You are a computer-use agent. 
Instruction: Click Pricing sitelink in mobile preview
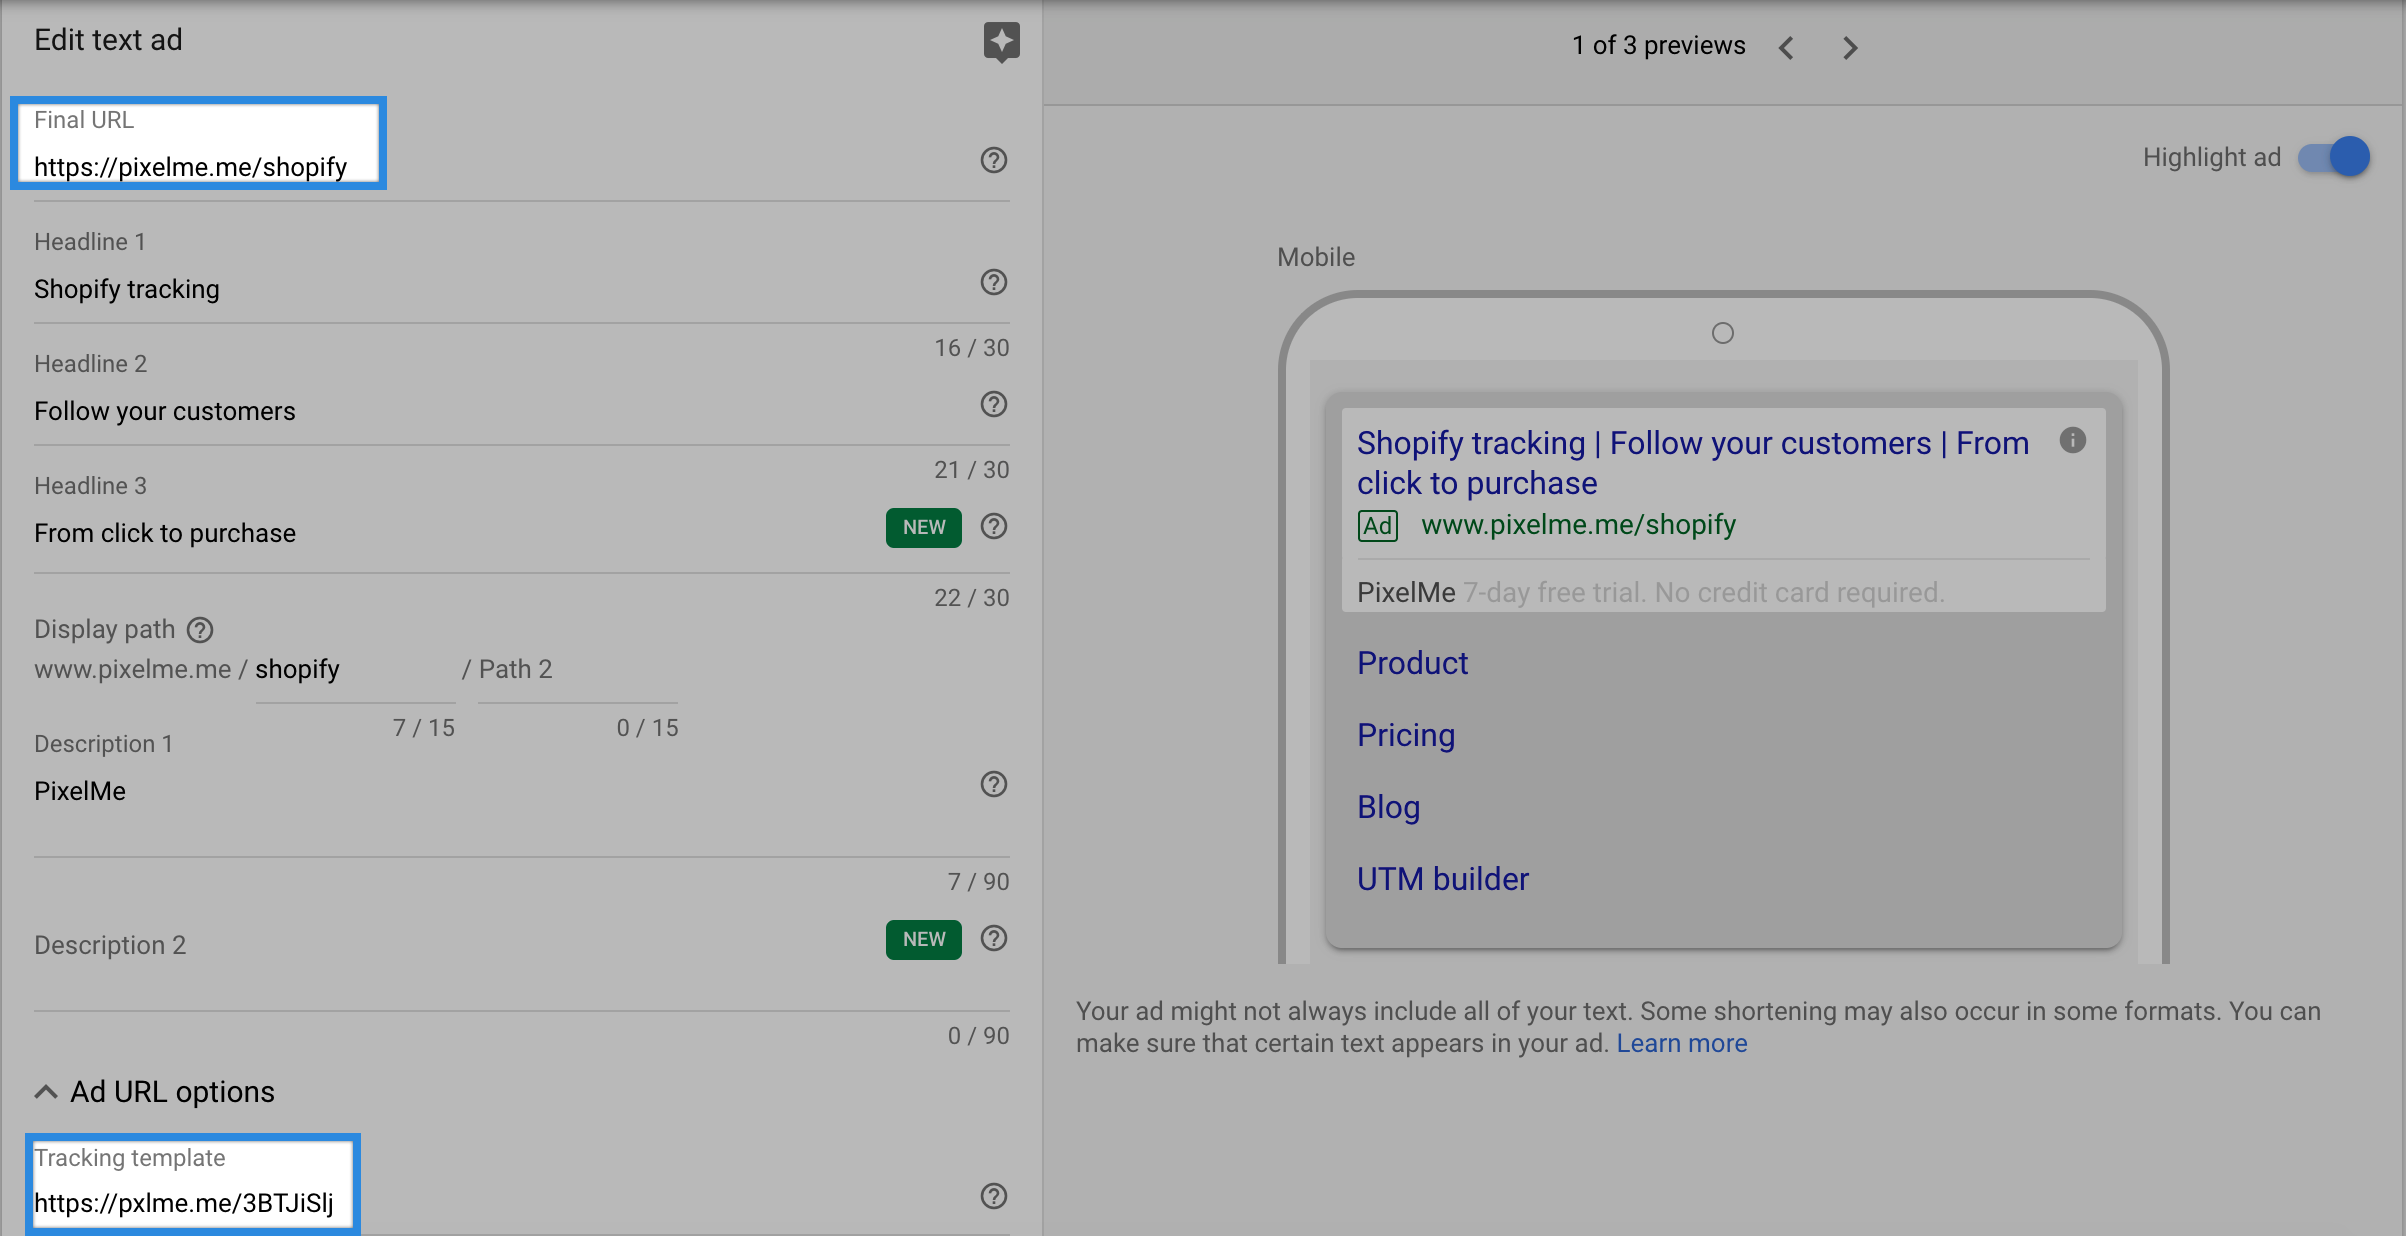(1406, 735)
